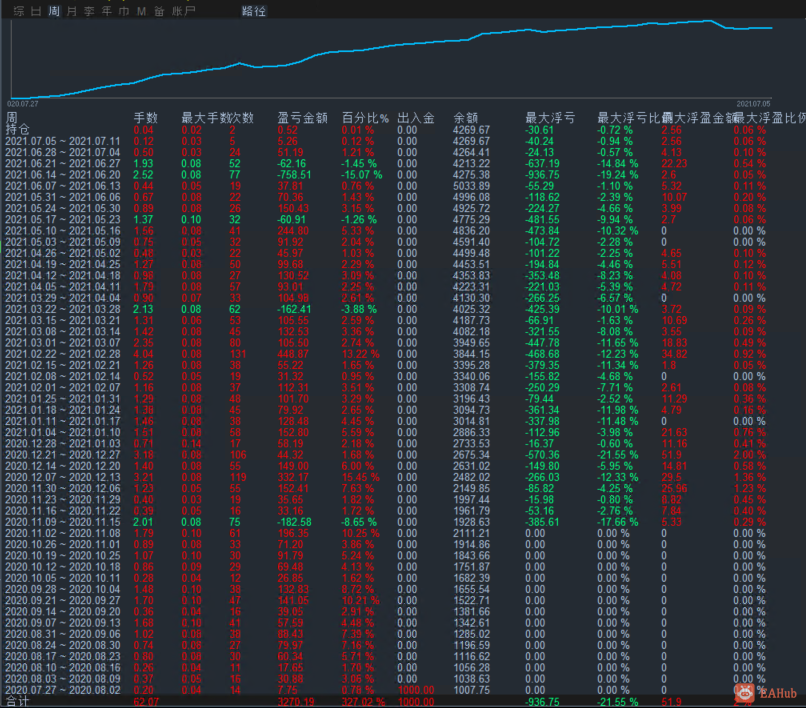
Task: Switch to the 日 daily tab
Action: [36, 11]
